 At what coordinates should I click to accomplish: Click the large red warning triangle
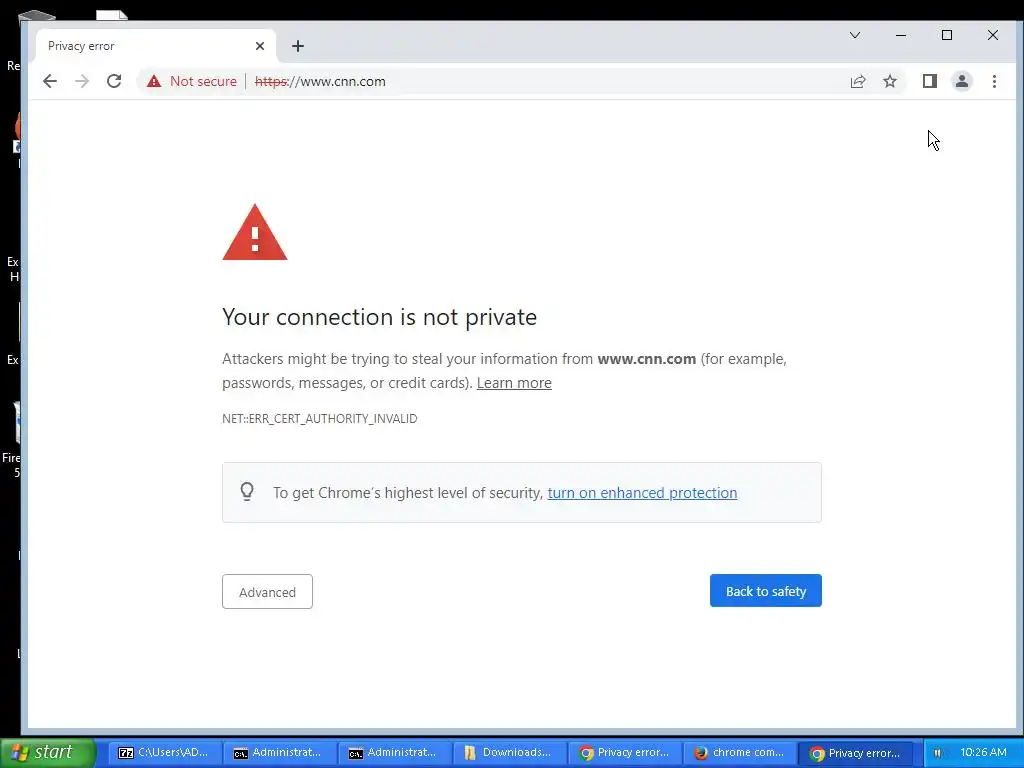[x=255, y=233]
